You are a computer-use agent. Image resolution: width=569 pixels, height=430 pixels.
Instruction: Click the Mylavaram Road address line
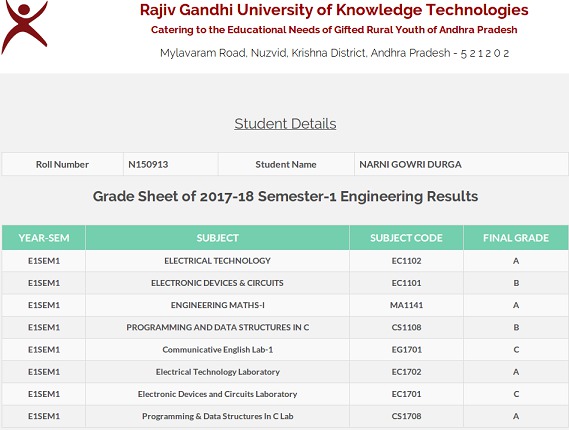click(x=334, y=53)
